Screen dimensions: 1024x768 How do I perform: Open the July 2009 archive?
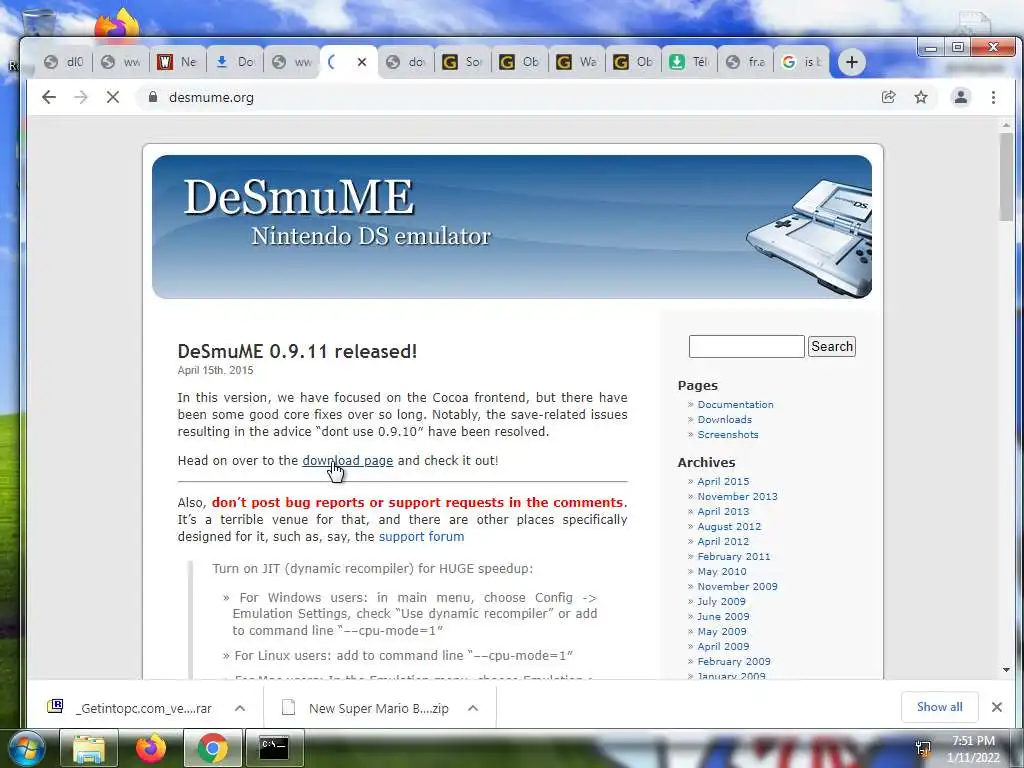tap(721, 601)
